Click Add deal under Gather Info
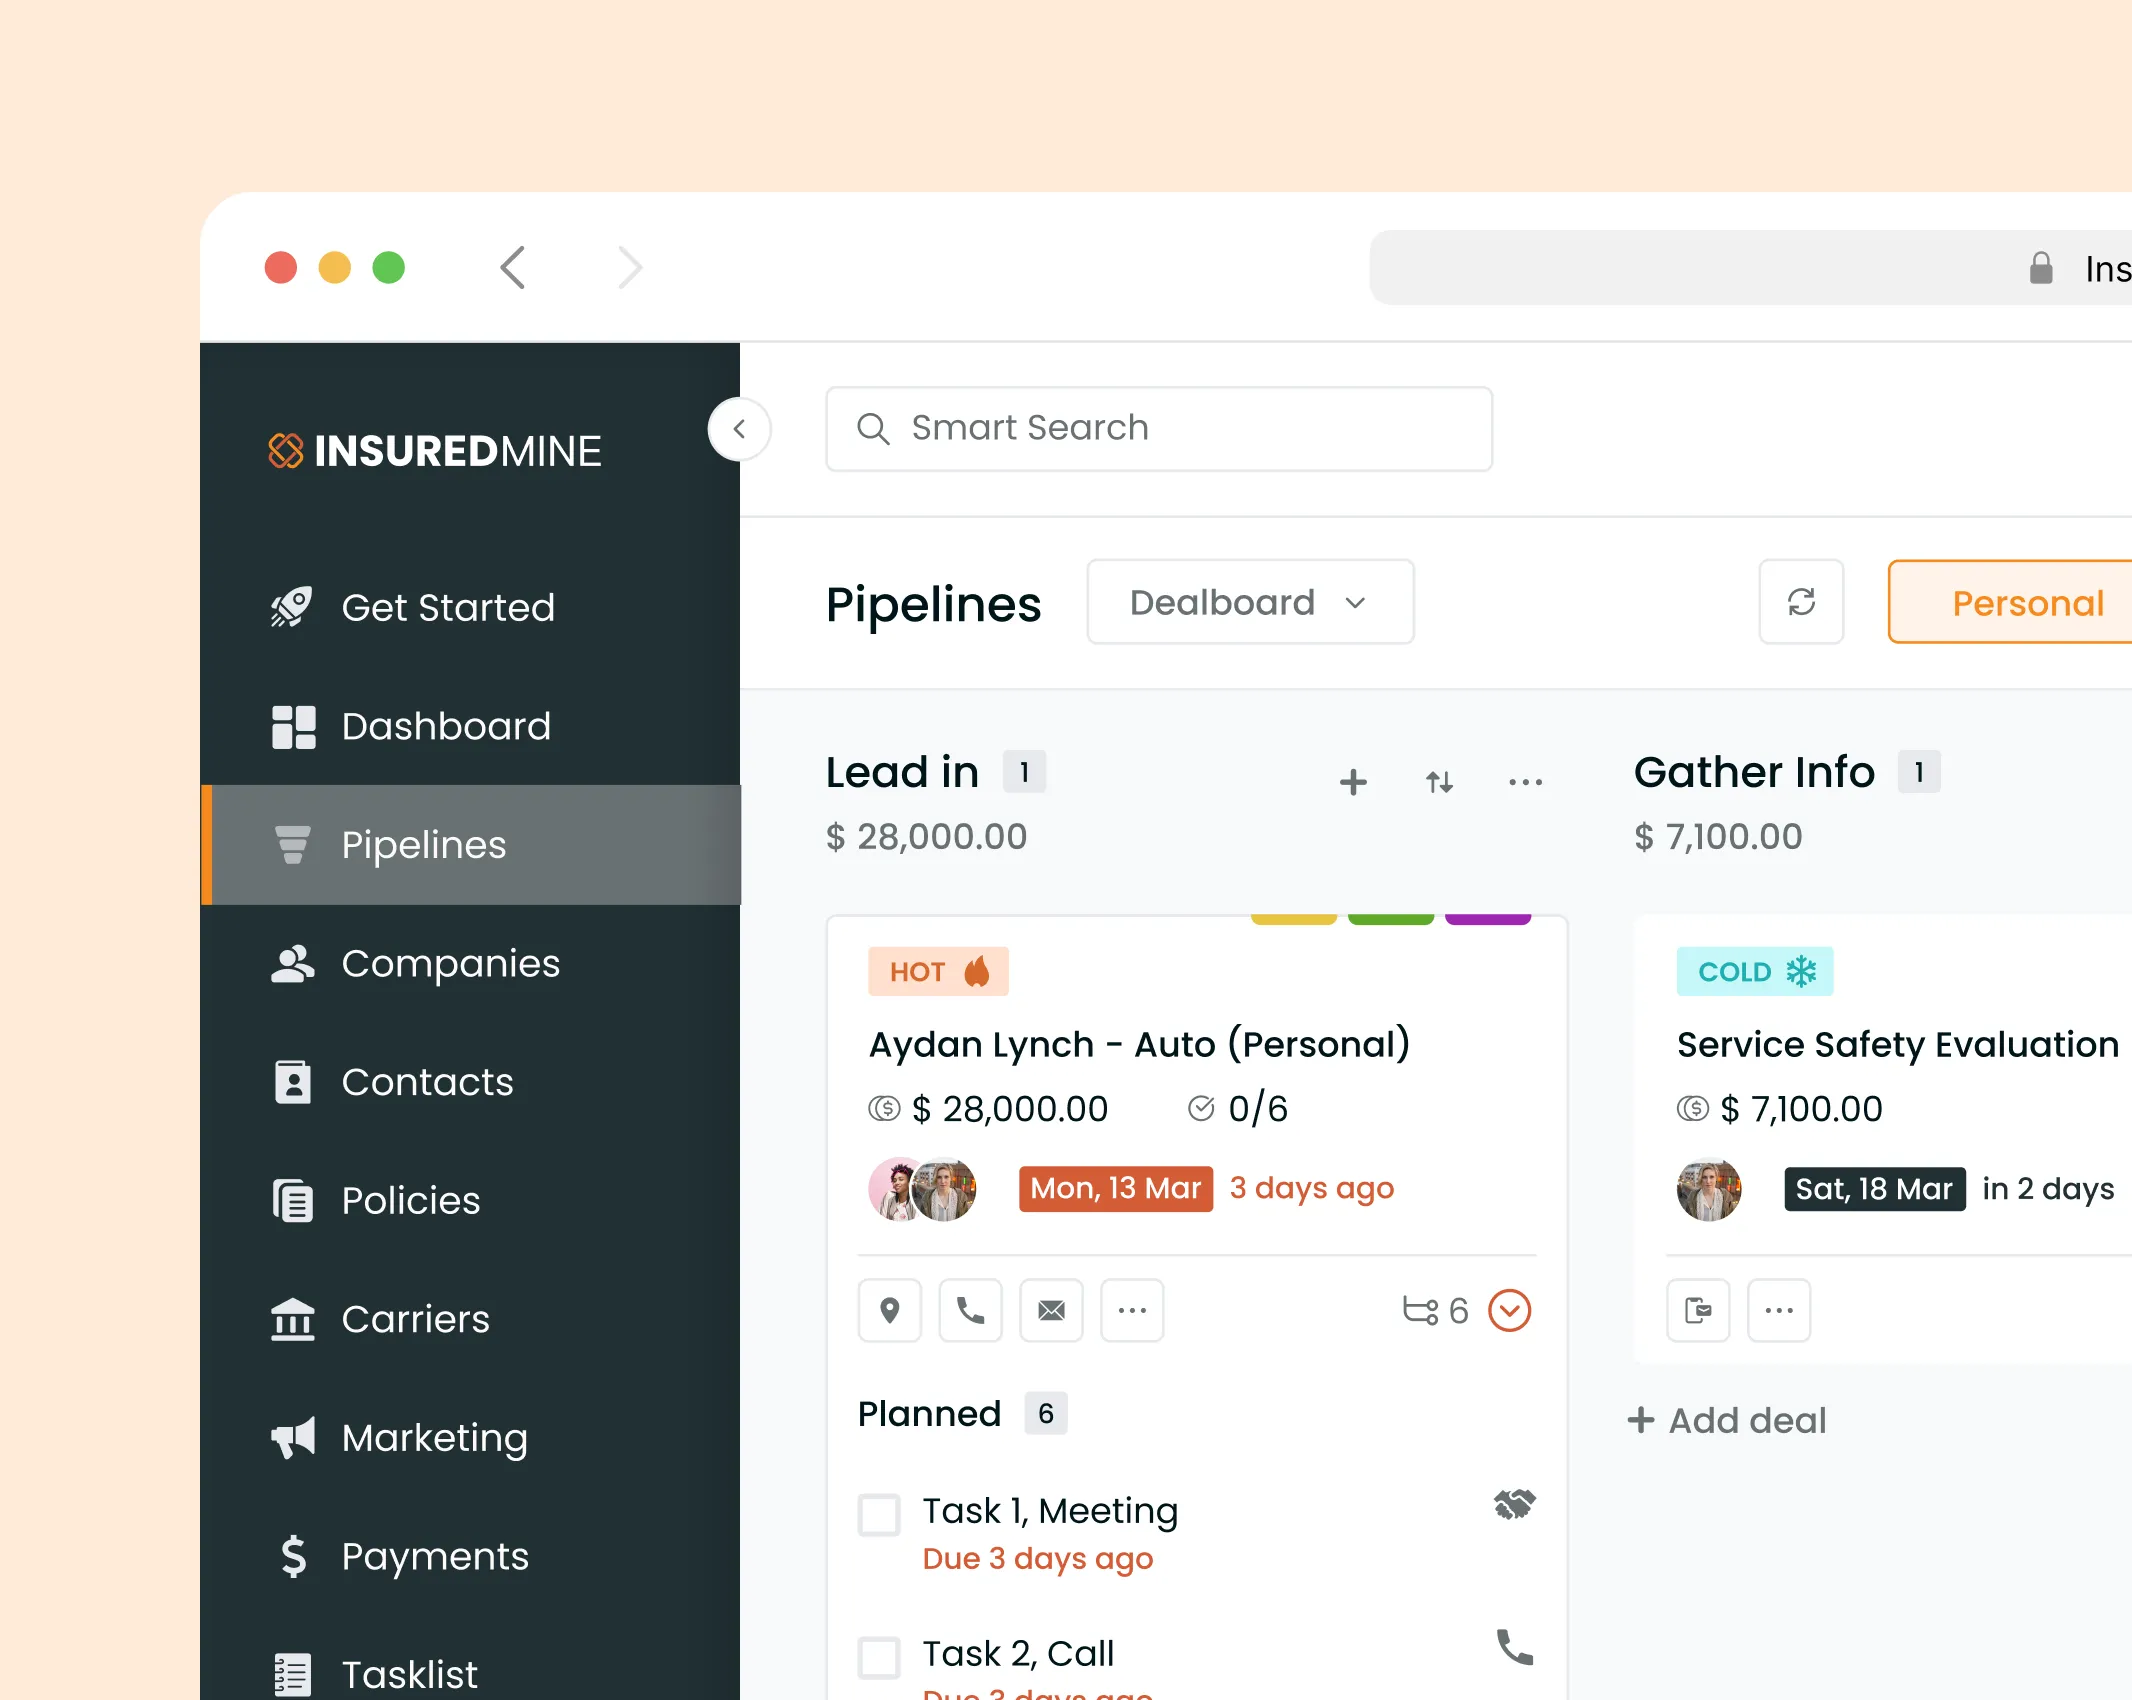 tap(1728, 1420)
